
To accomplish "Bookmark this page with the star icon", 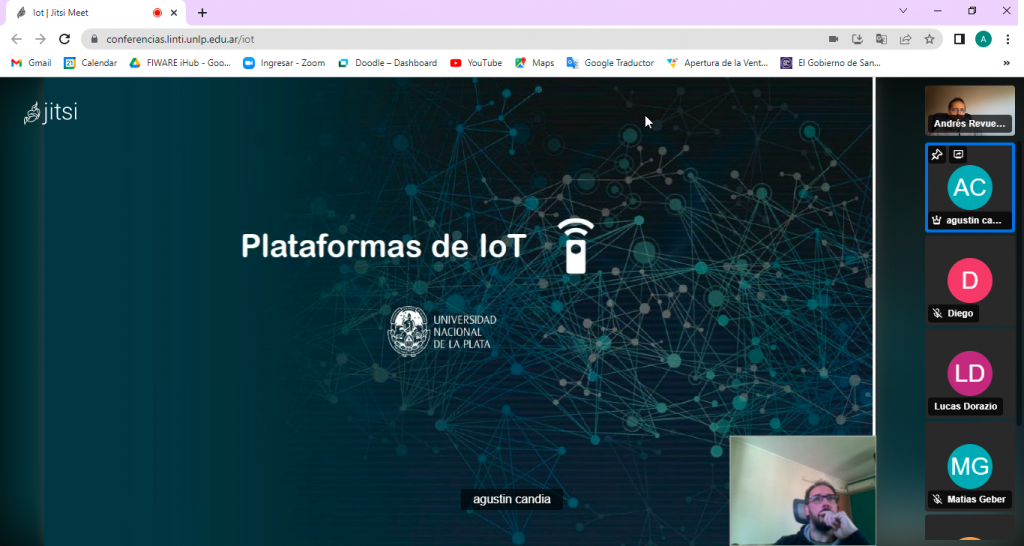I will 929,39.
